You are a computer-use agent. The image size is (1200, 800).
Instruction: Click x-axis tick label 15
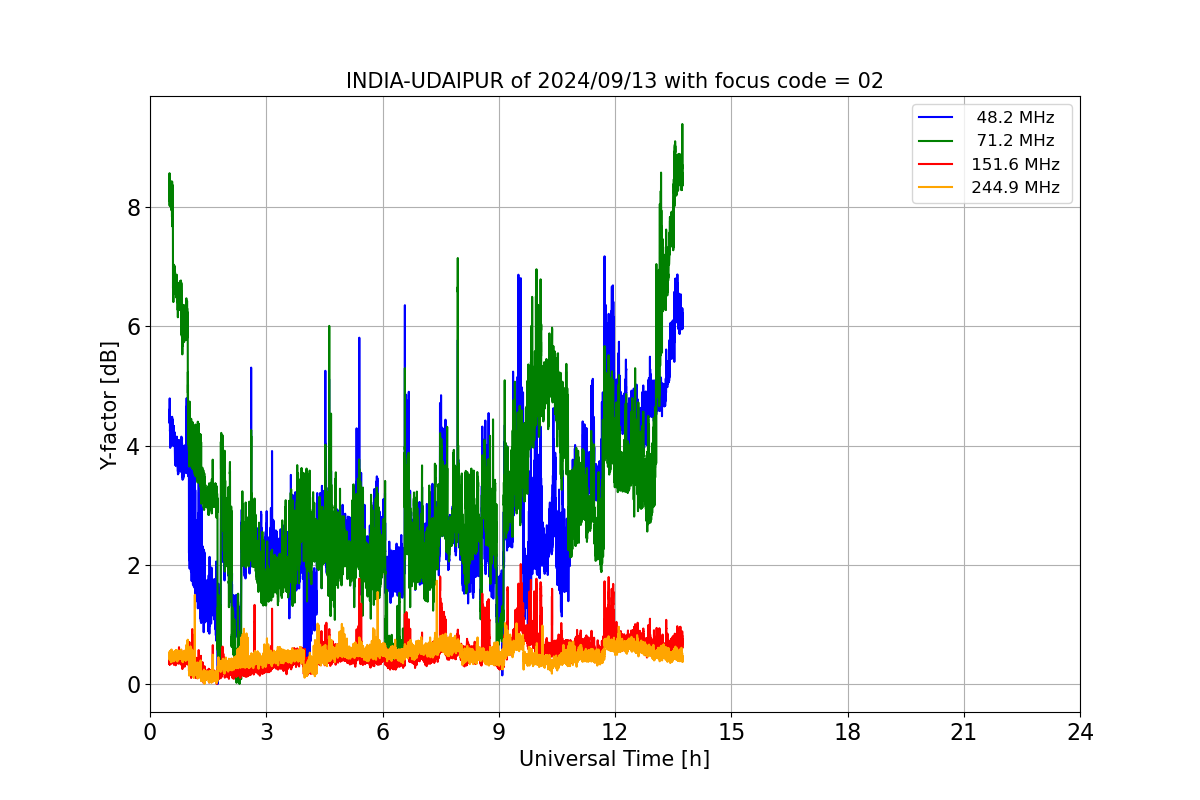point(731,731)
